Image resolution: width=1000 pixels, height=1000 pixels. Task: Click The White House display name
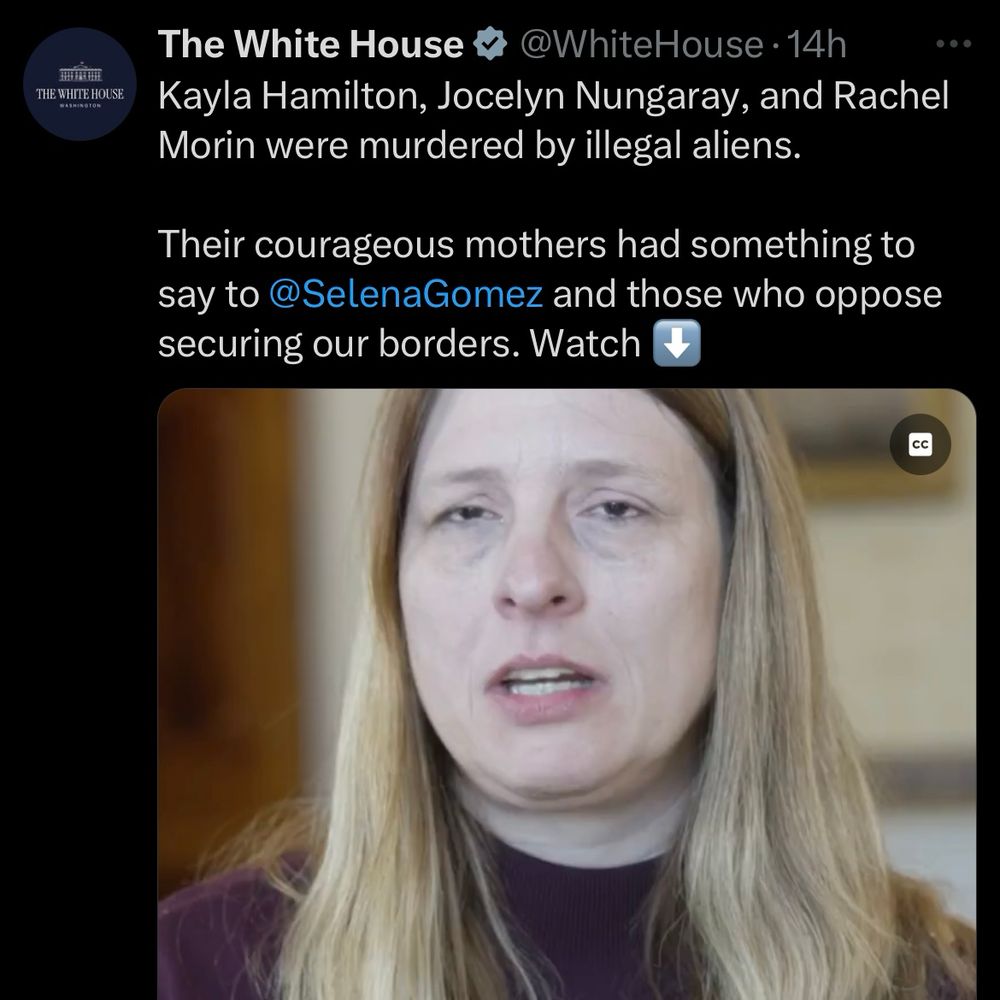coord(311,44)
